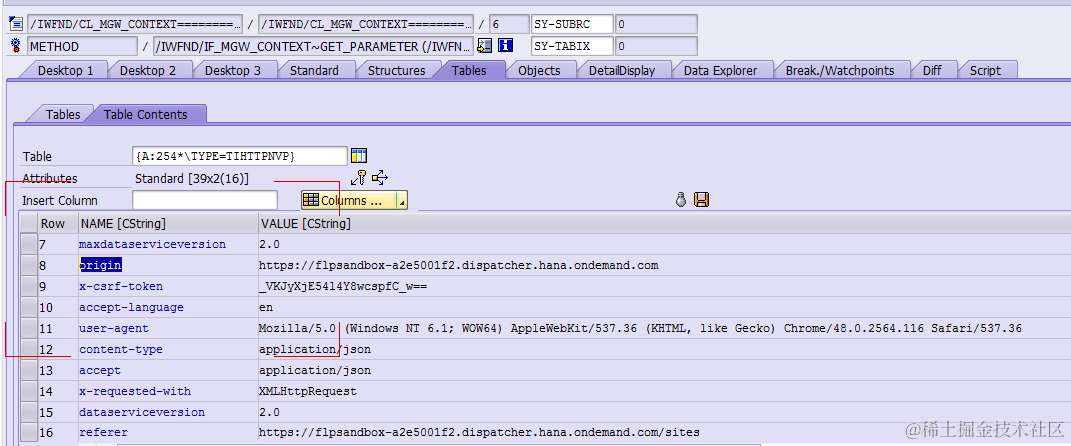Click the SY-SUBRC variable field
1071x446 pixels.
(x=572, y=25)
